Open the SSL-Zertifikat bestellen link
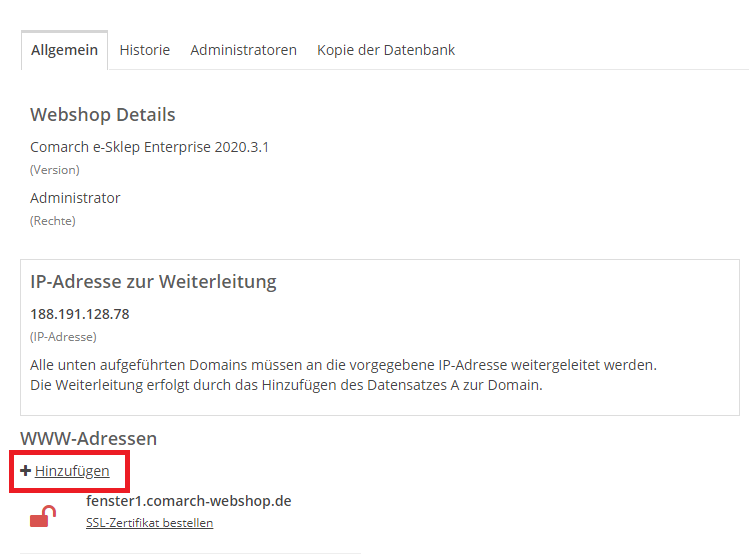The image size is (749, 556). pyautogui.click(x=150, y=523)
